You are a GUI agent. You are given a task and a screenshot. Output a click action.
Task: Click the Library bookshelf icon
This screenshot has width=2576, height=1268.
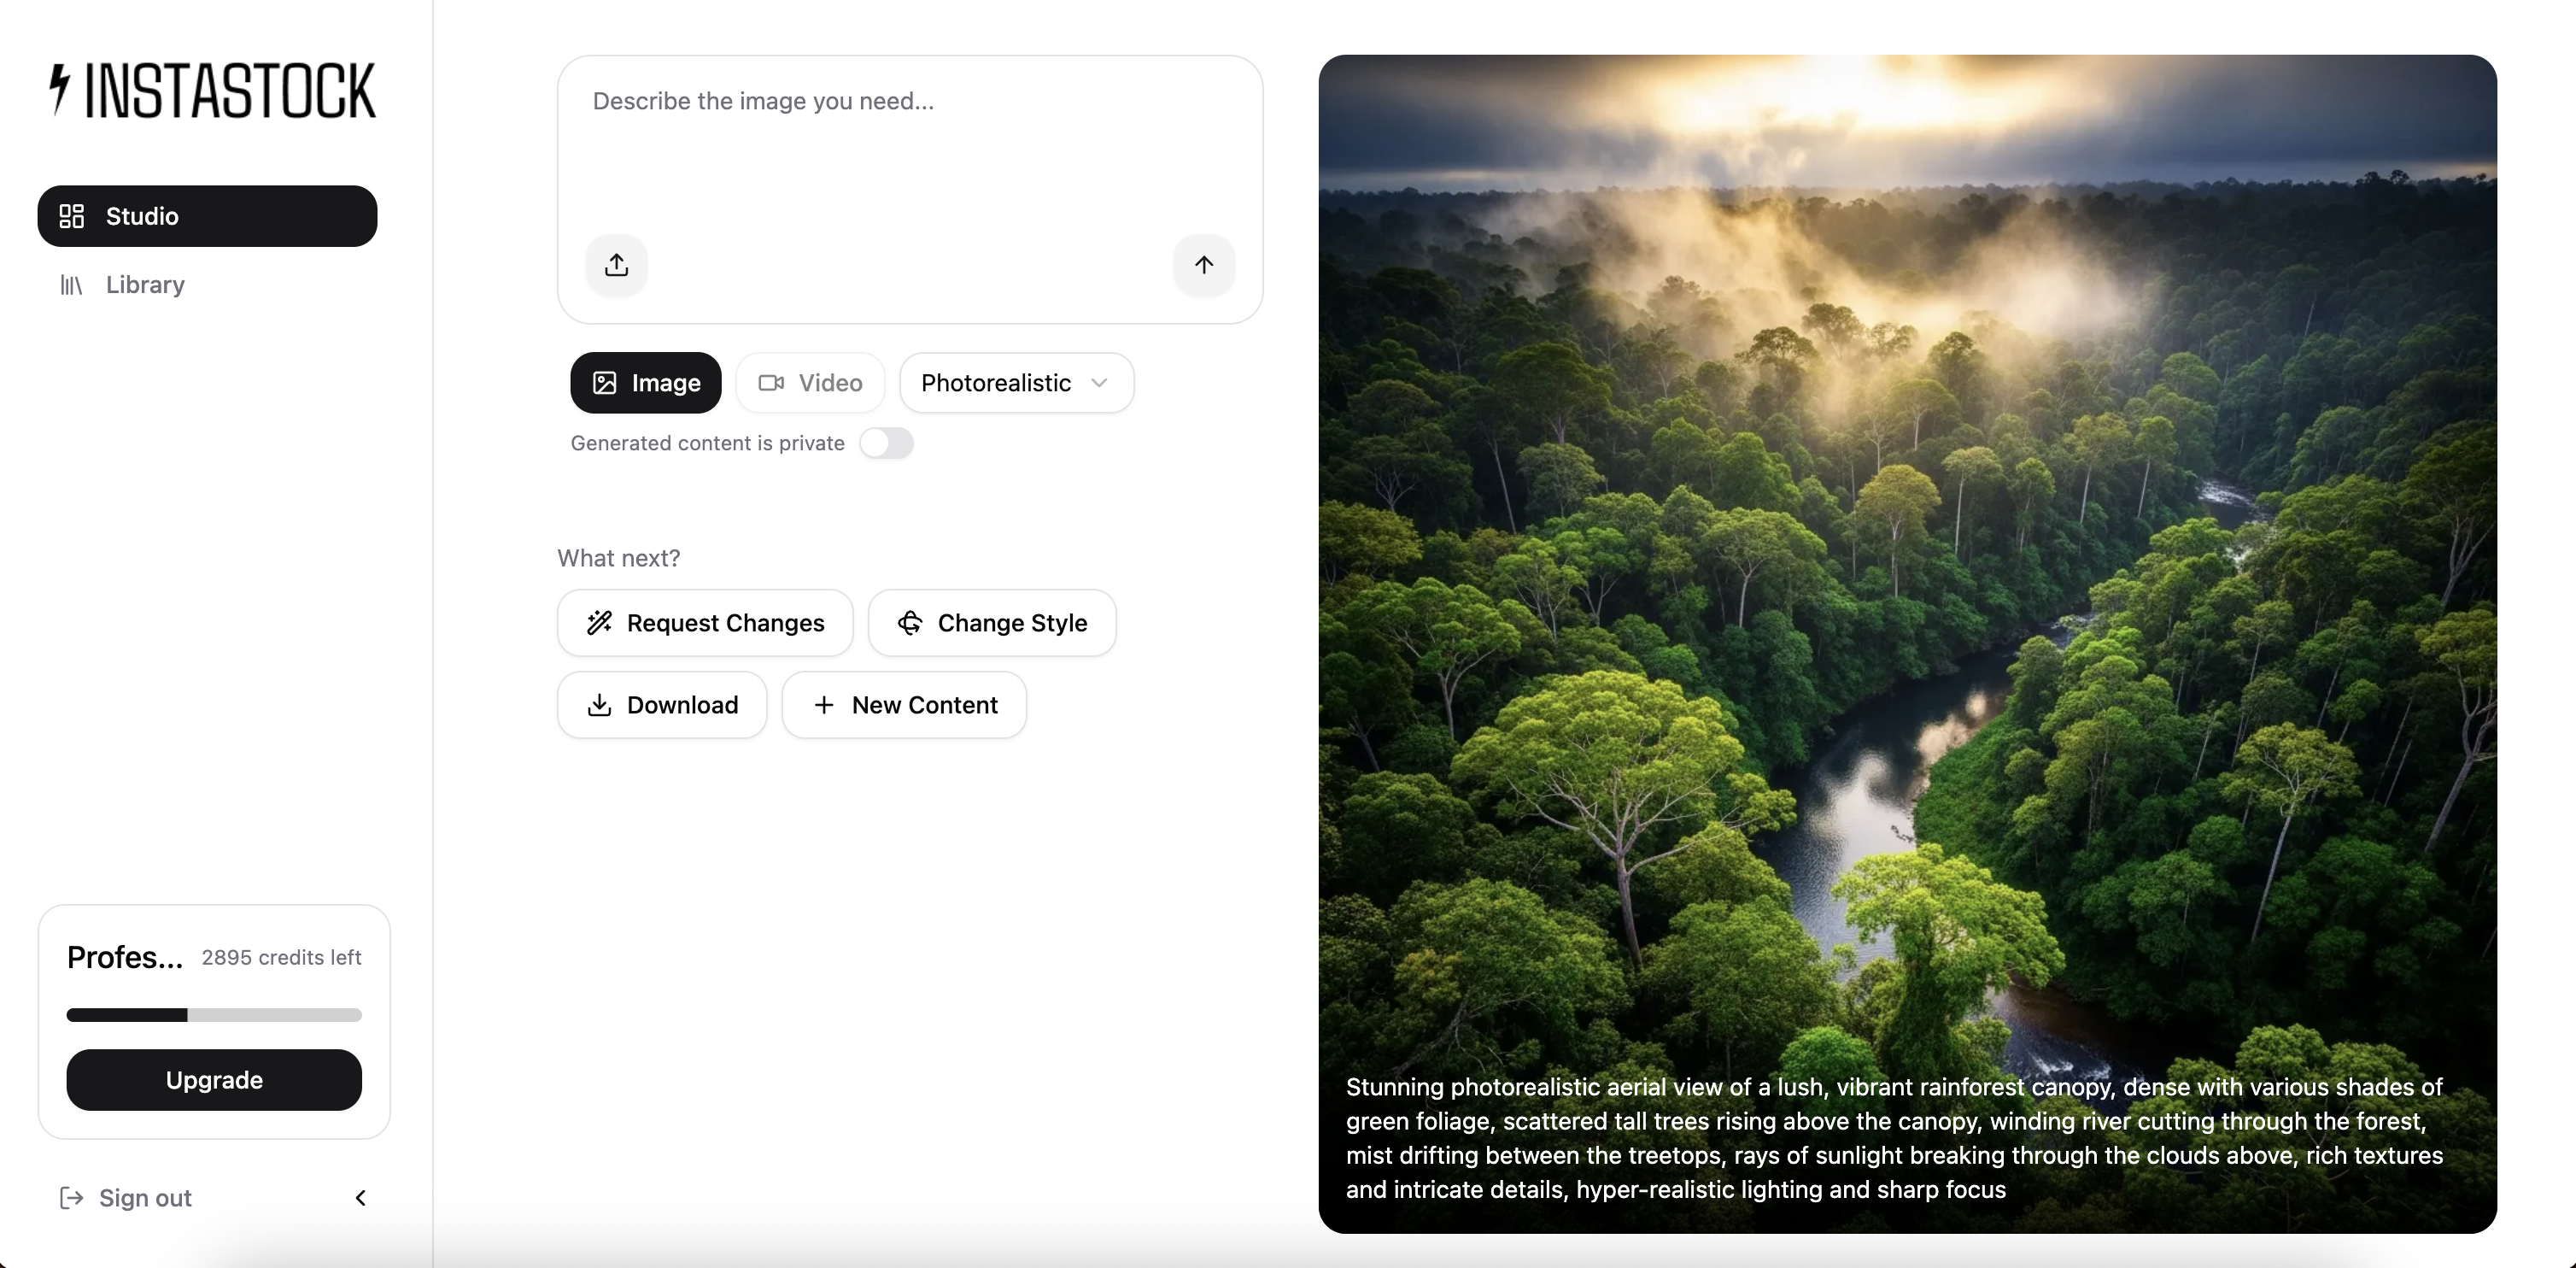click(x=71, y=285)
